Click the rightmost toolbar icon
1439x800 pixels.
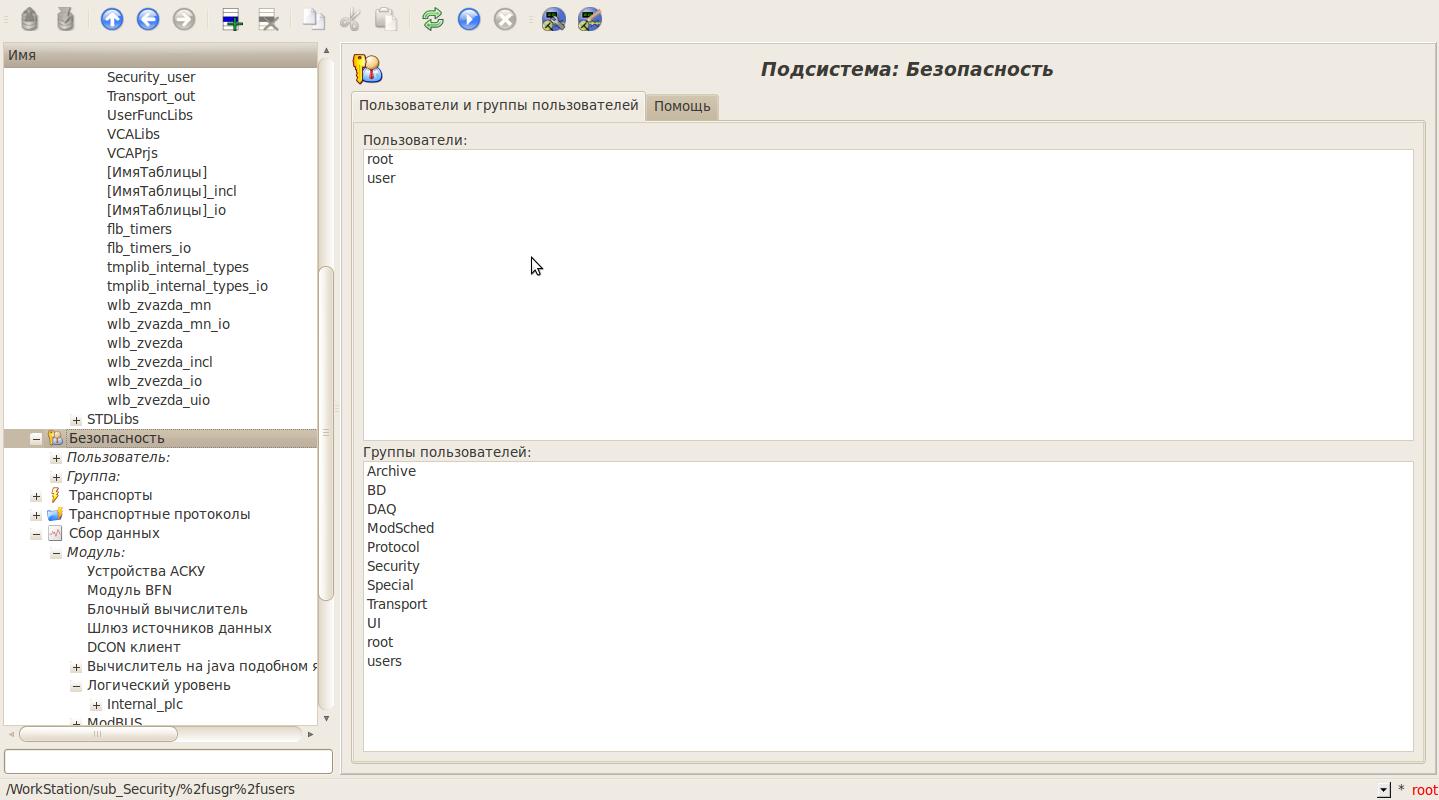coord(590,19)
